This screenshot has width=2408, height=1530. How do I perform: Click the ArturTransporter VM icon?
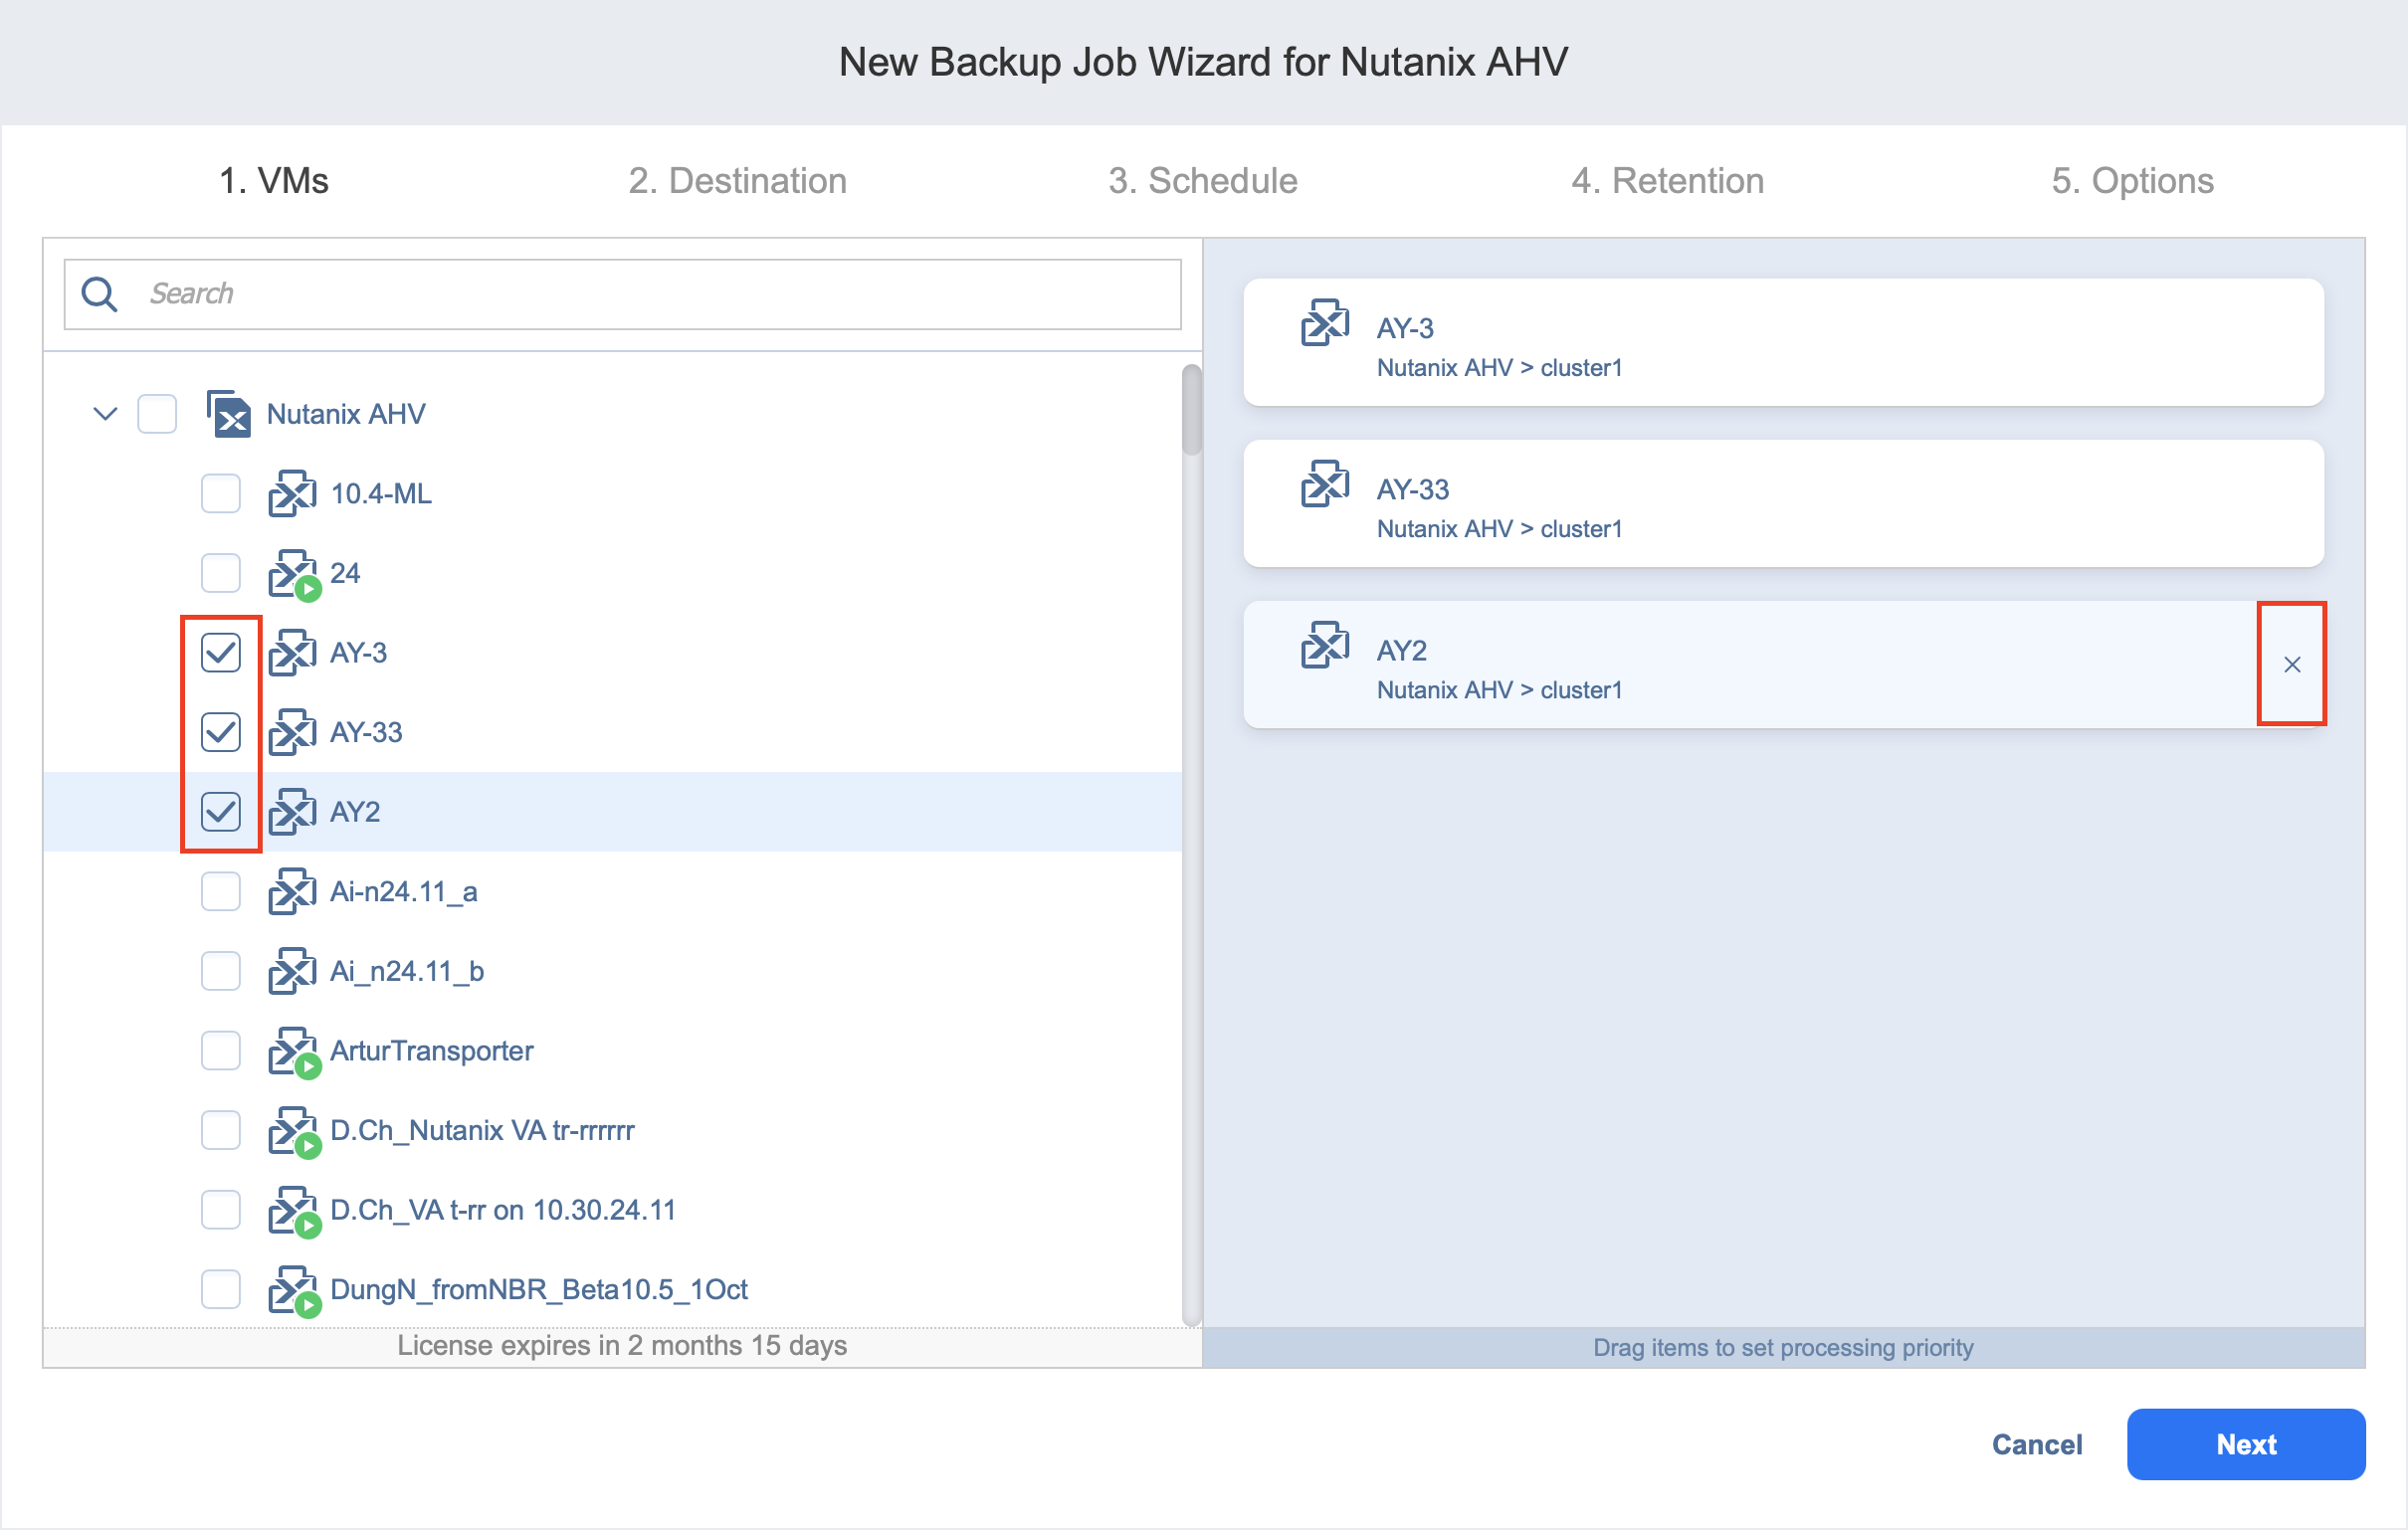(292, 1051)
